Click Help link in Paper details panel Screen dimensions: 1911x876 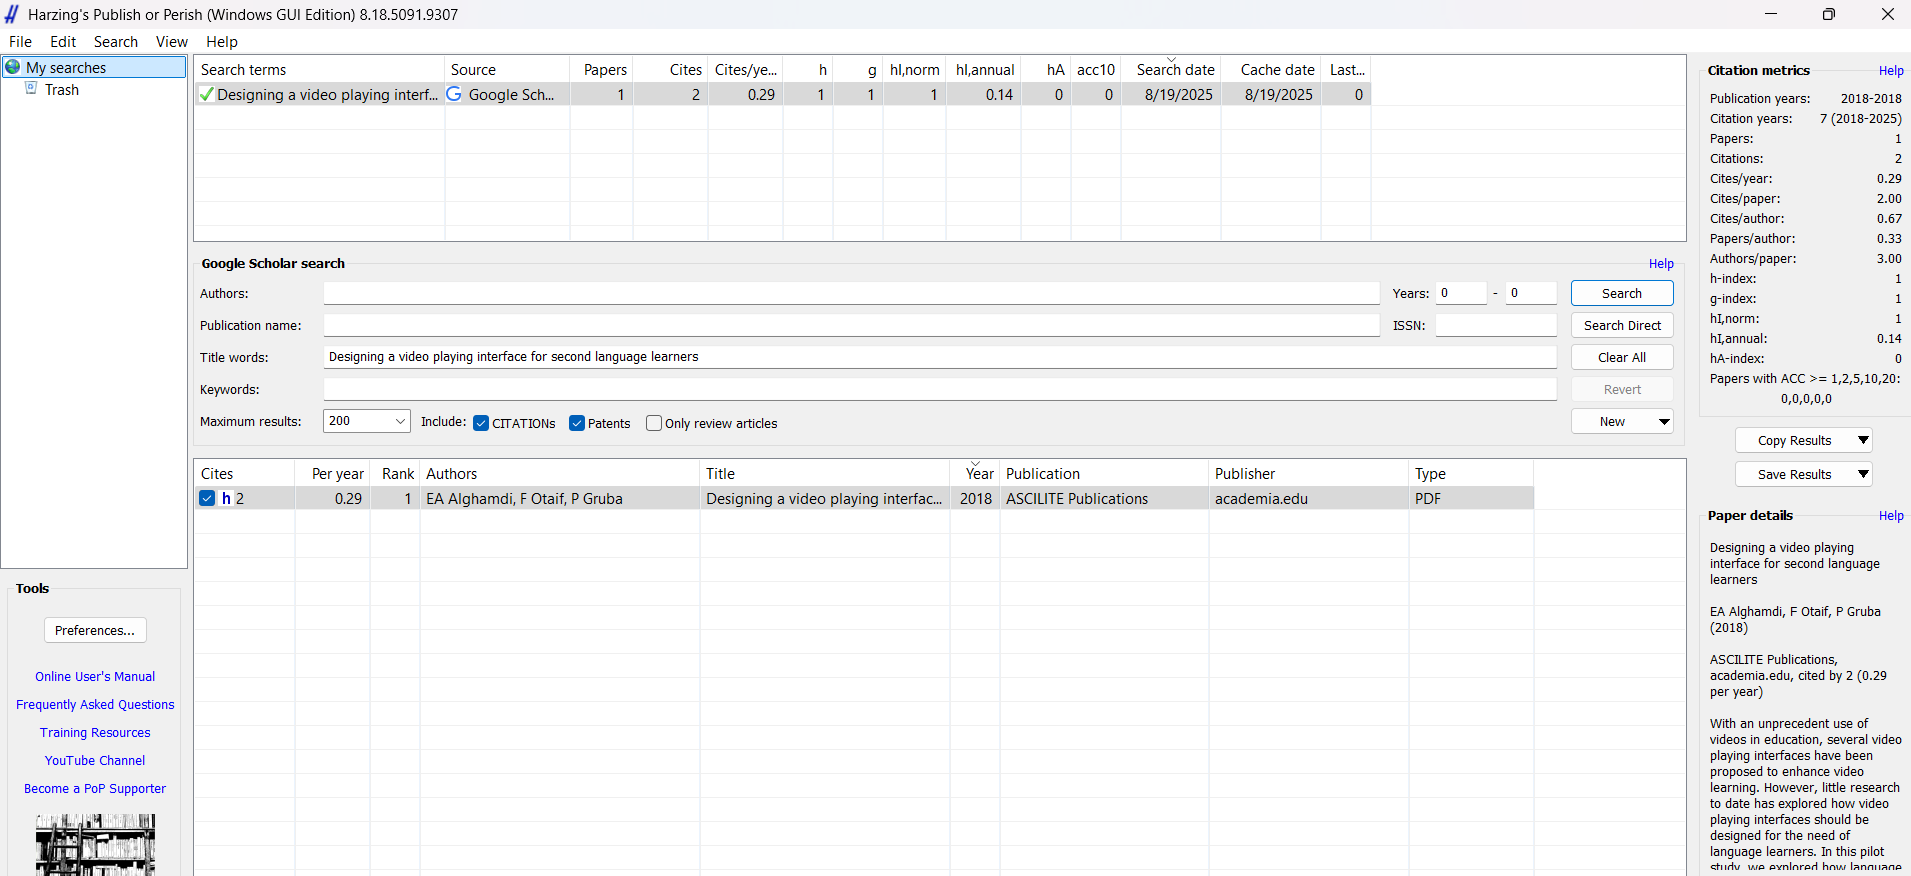pyautogui.click(x=1891, y=516)
